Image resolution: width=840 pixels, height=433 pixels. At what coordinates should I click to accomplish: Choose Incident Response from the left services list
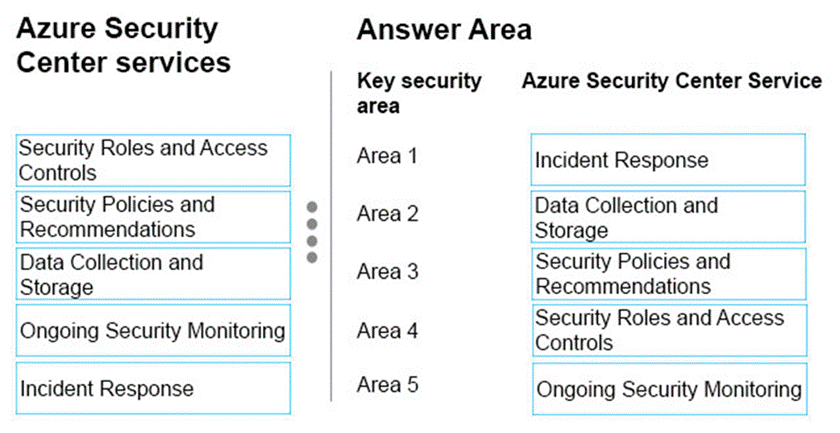point(153,388)
